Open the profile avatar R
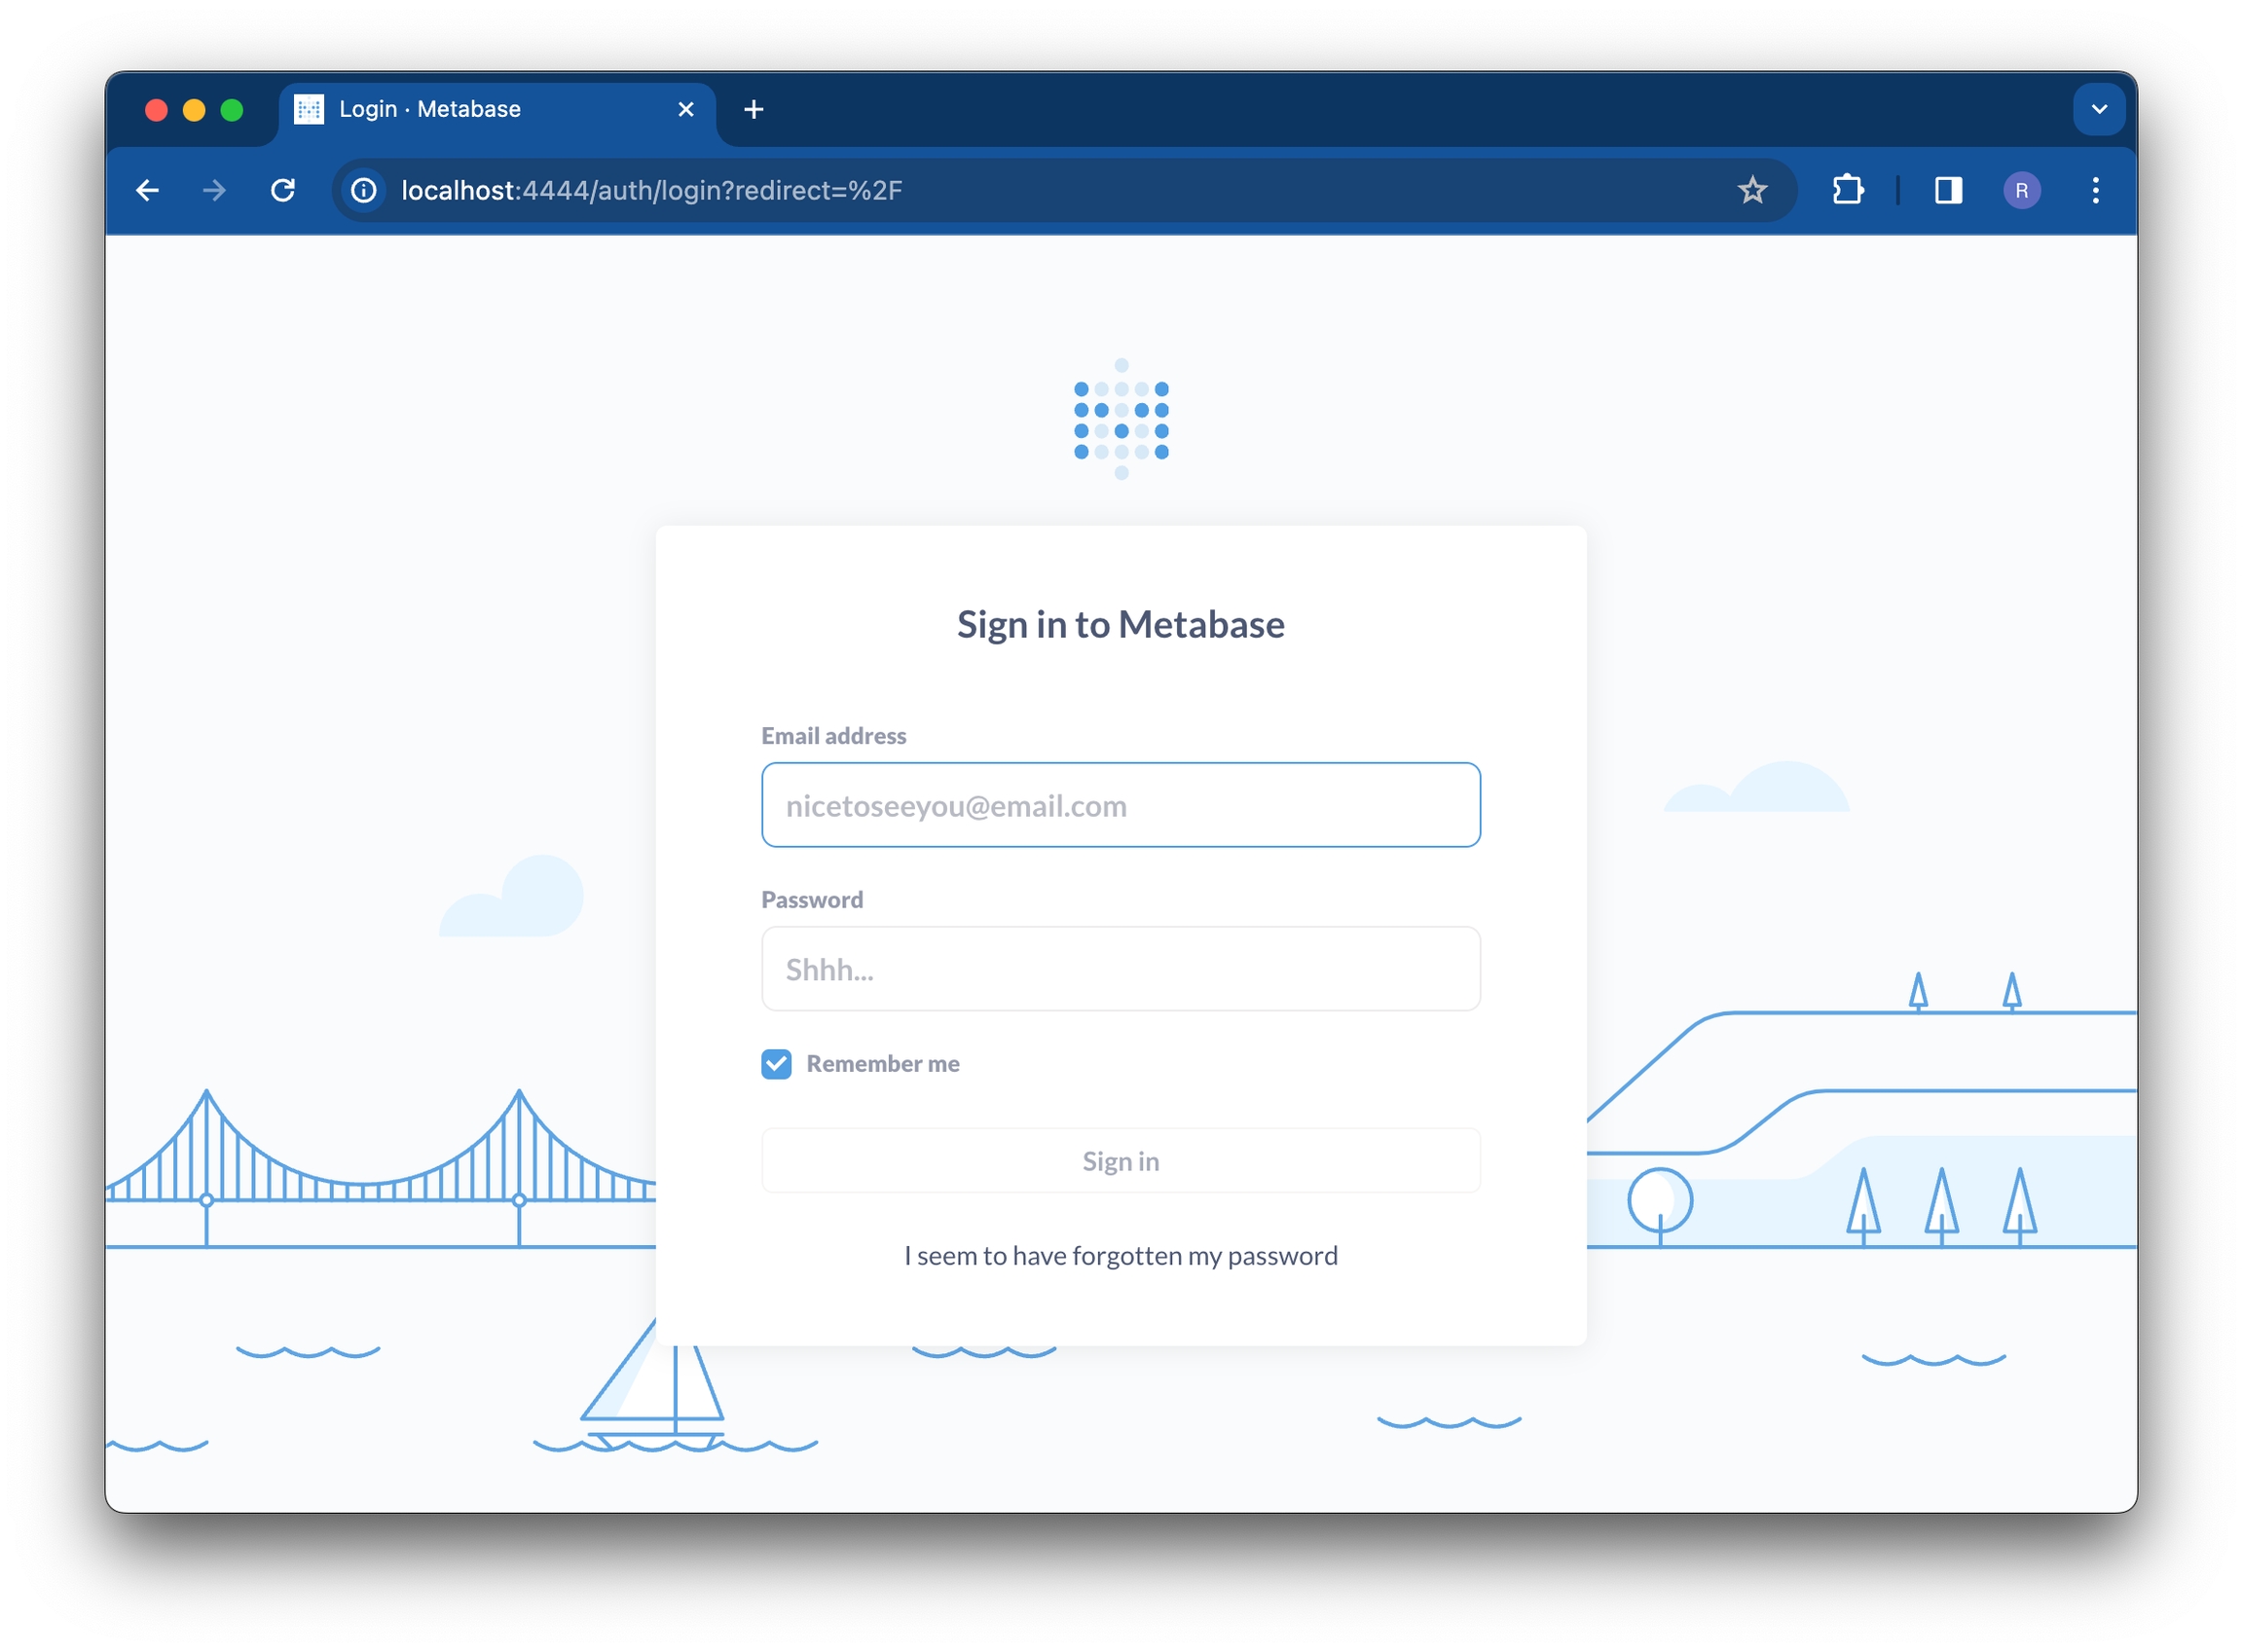This screenshot has height=1652, width=2243. tap(2021, 190)
